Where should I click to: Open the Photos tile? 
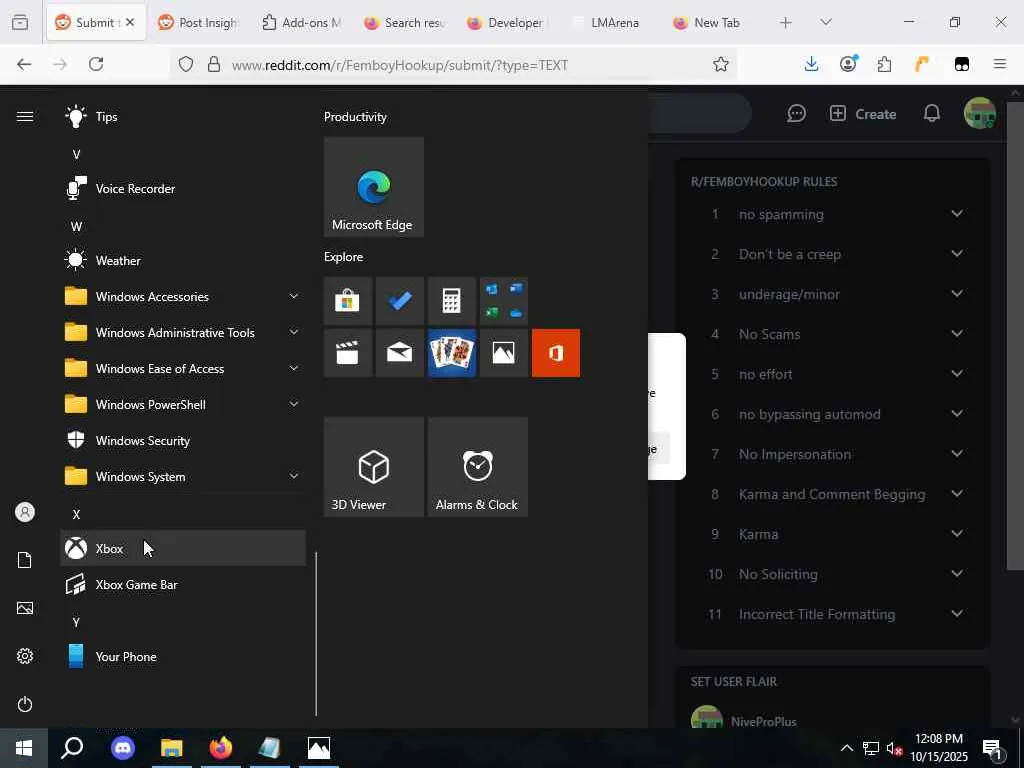tap(504, 353)
